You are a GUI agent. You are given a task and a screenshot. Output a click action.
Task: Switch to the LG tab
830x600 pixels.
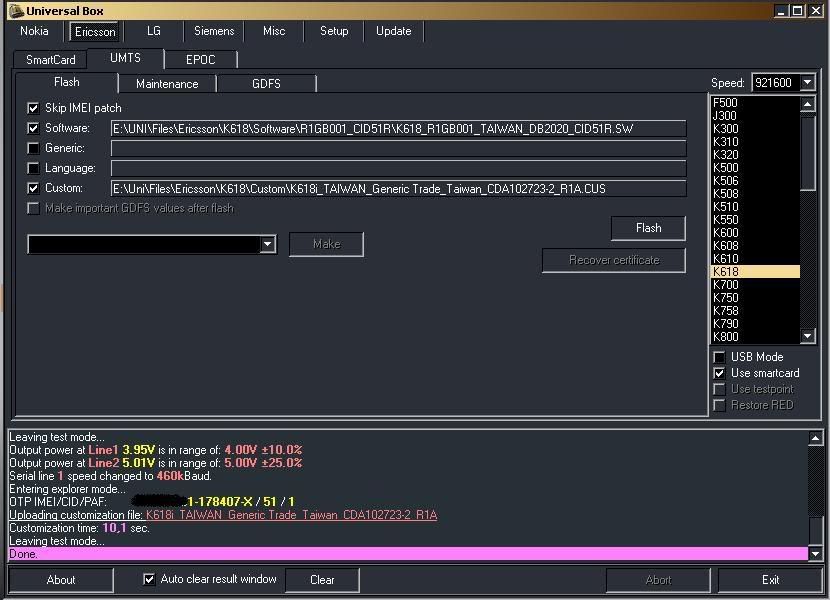coord(154,31)
